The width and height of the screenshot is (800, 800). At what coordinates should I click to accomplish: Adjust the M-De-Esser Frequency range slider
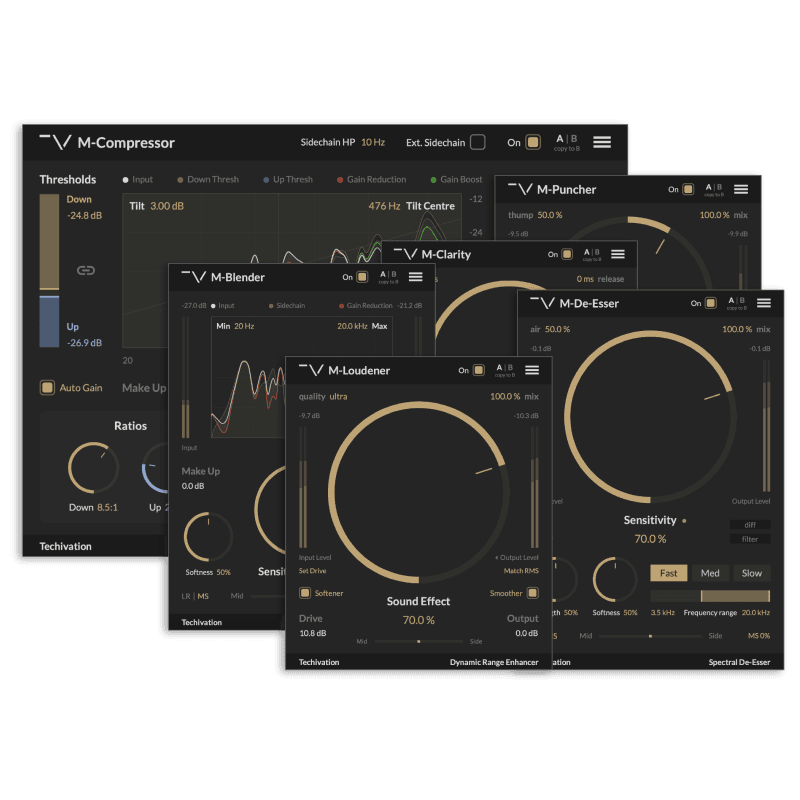tap(710, 596)
